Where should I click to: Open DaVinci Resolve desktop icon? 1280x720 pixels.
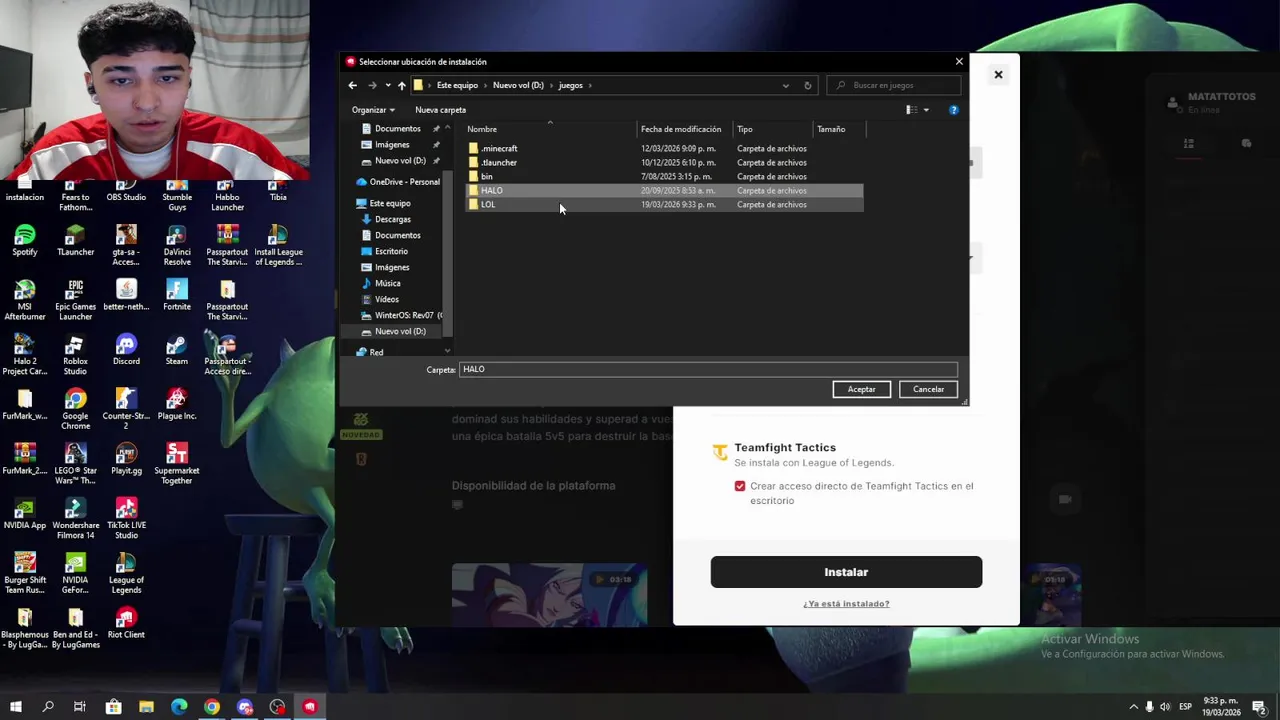[x=177, y=246]
